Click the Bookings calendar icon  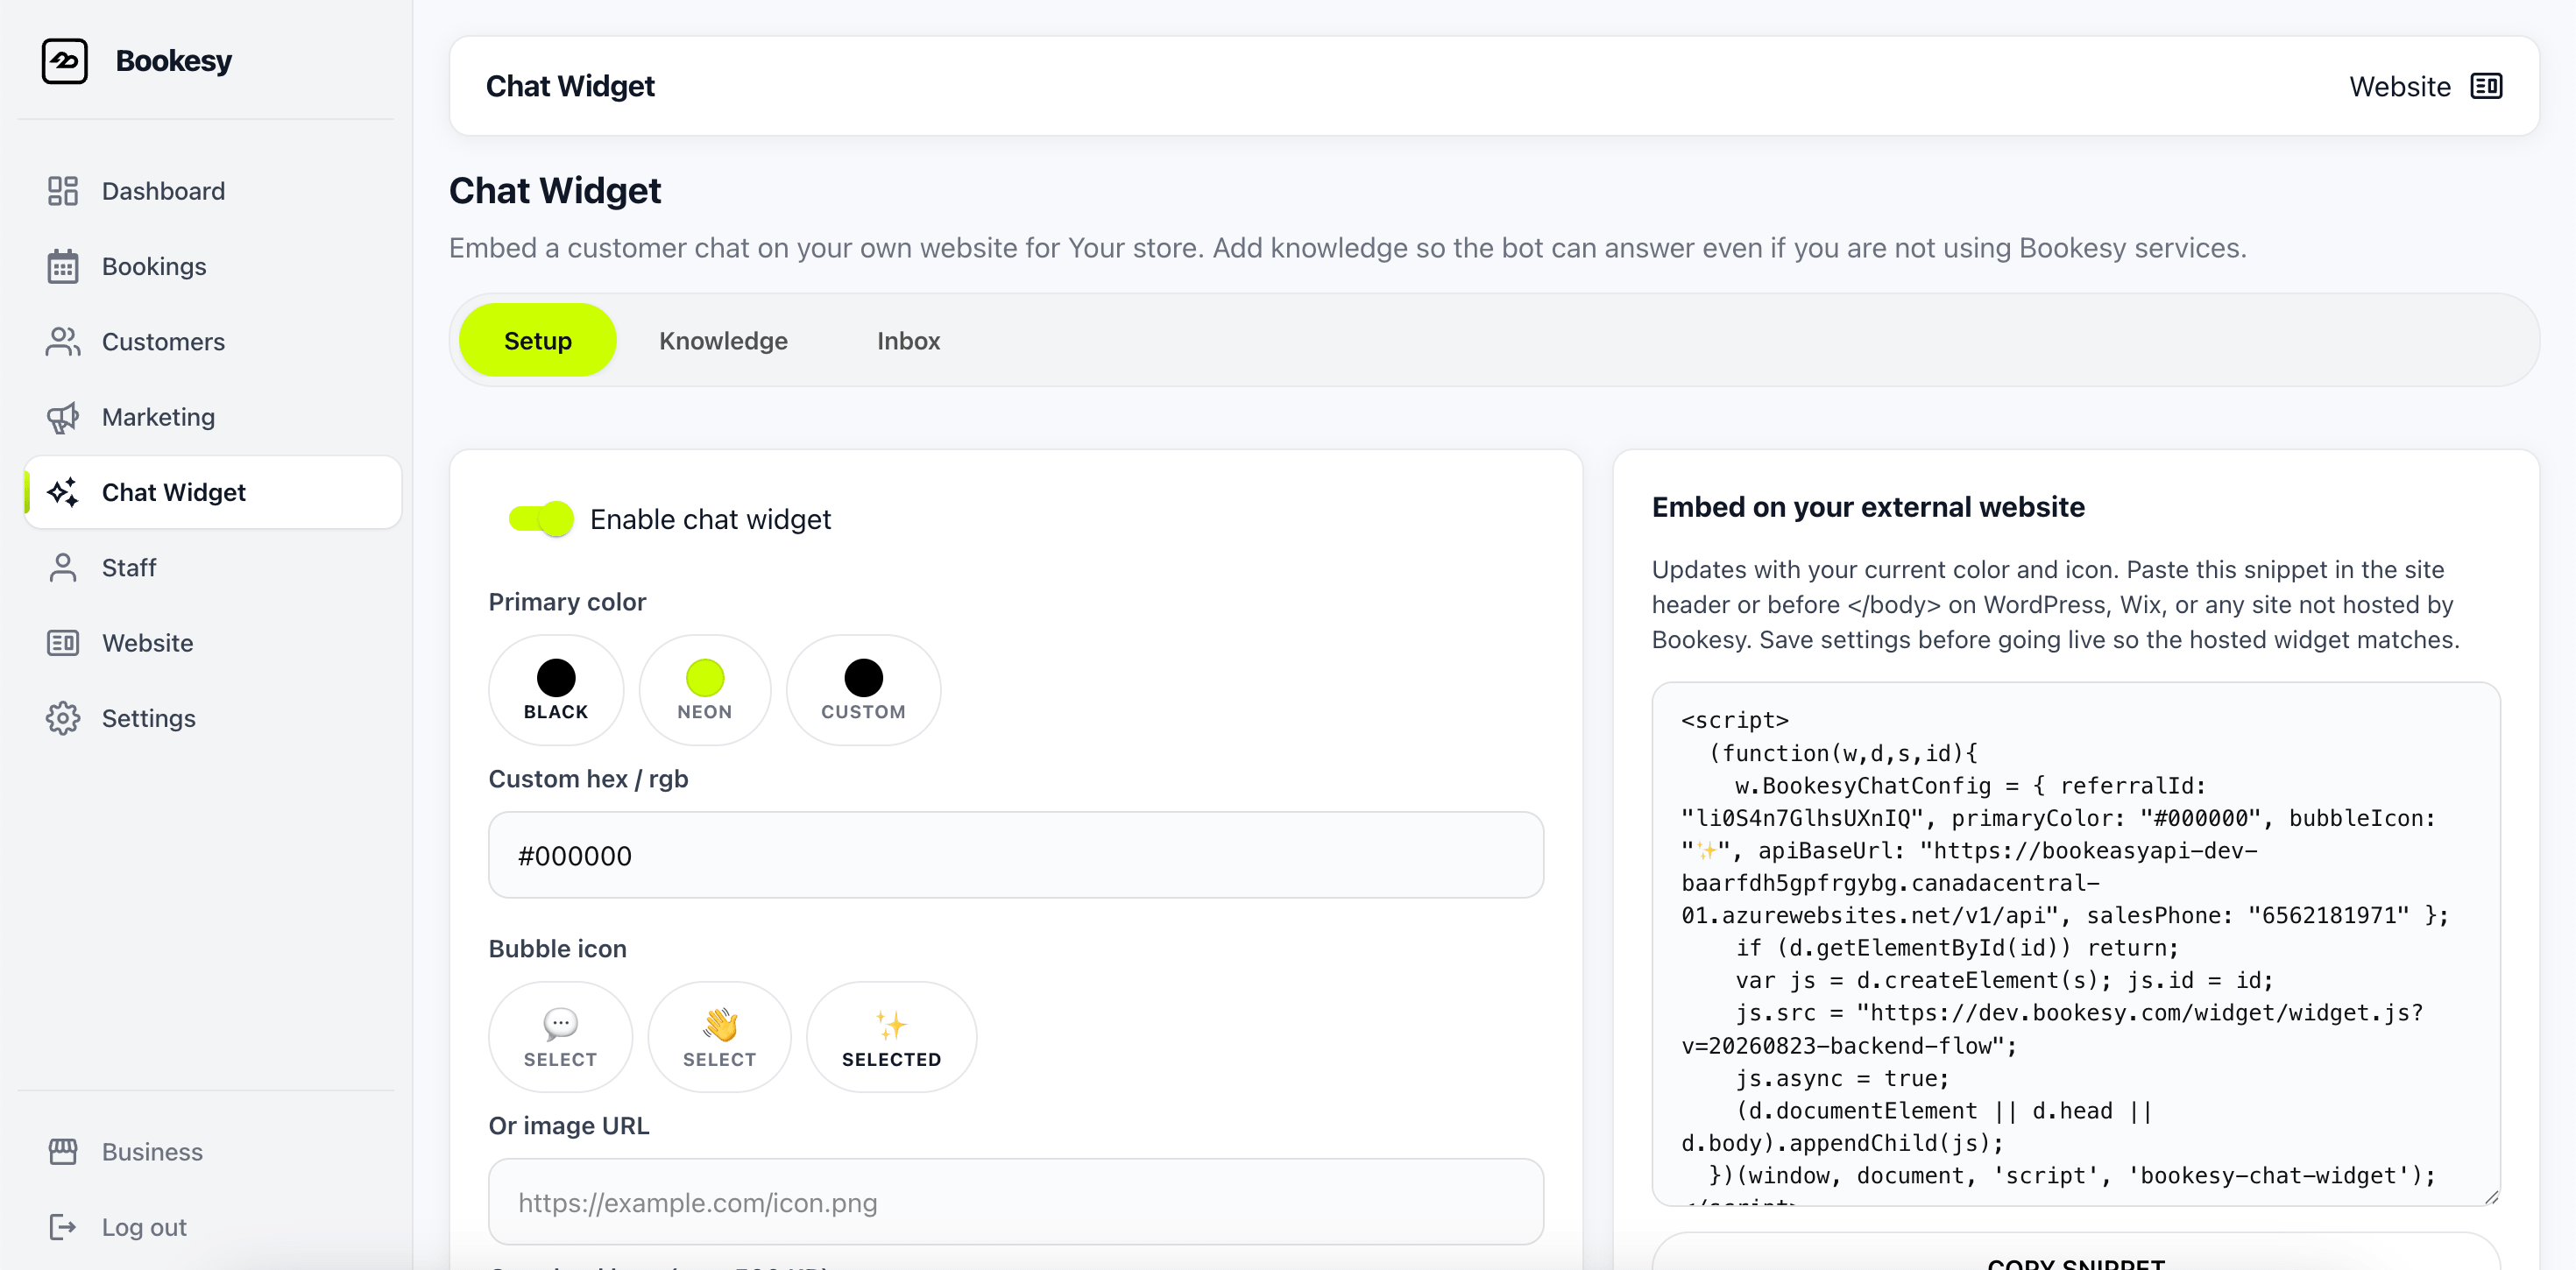(63, 266)
